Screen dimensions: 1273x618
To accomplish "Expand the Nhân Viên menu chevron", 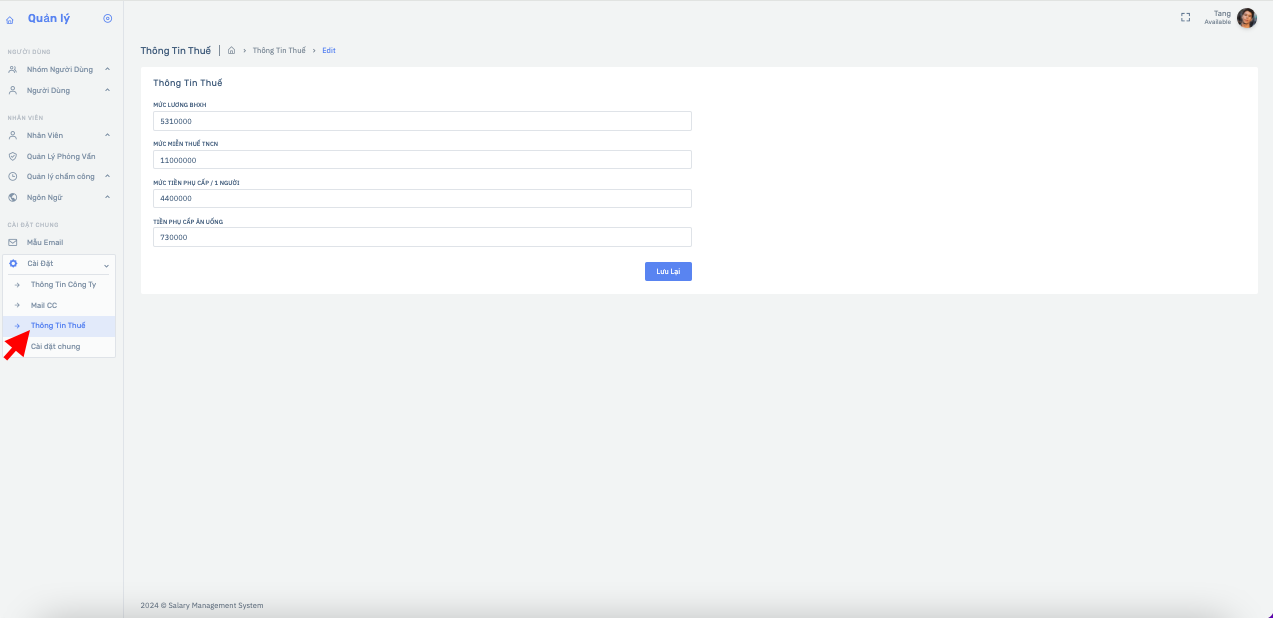I will pos(107,135).
